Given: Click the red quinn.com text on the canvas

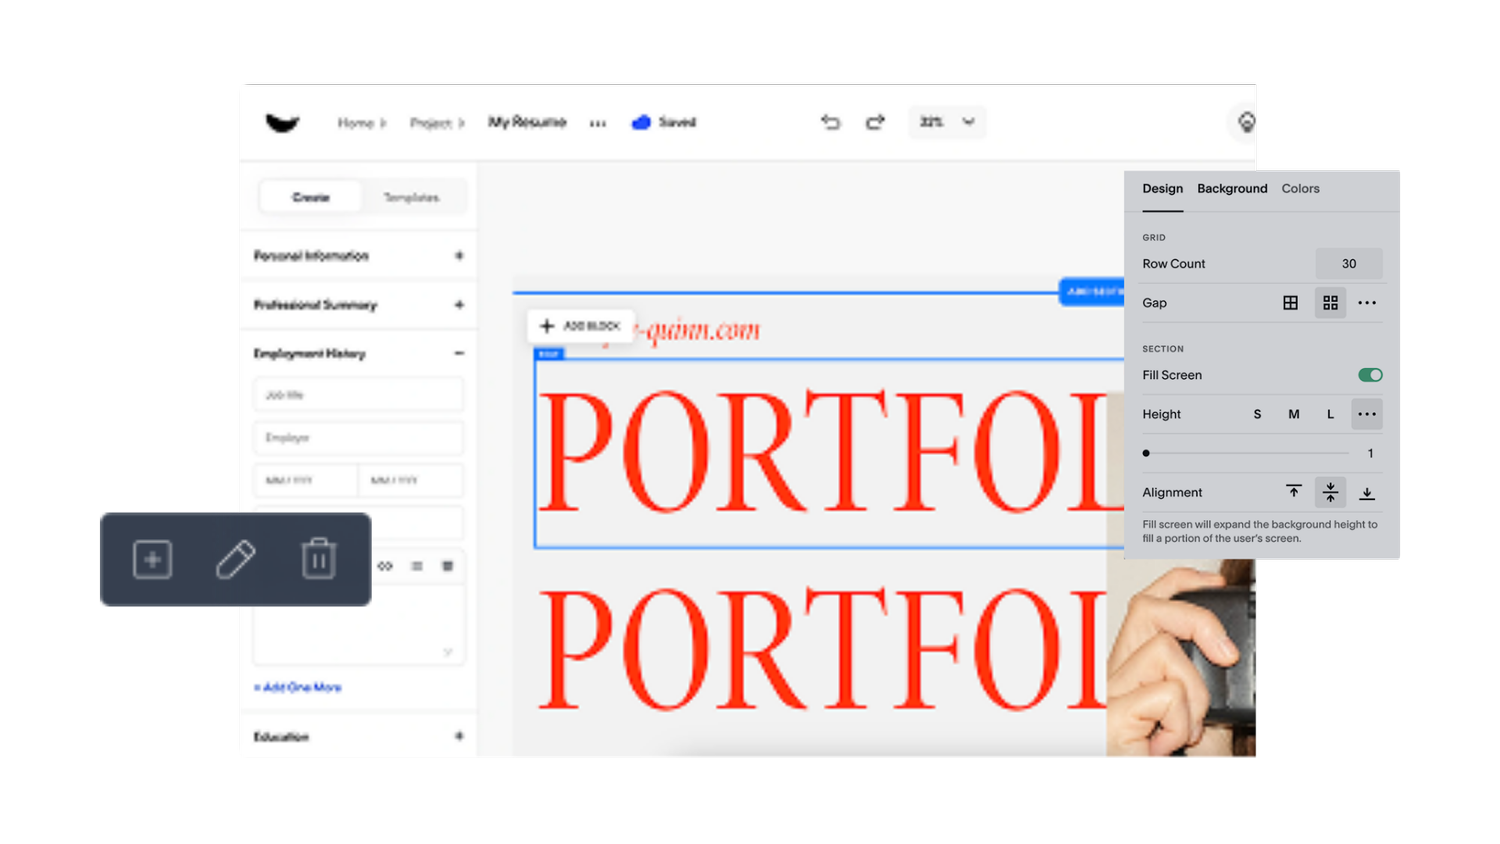Looking at the screenshot, I should pyautogui.click(x=698, y=330).
